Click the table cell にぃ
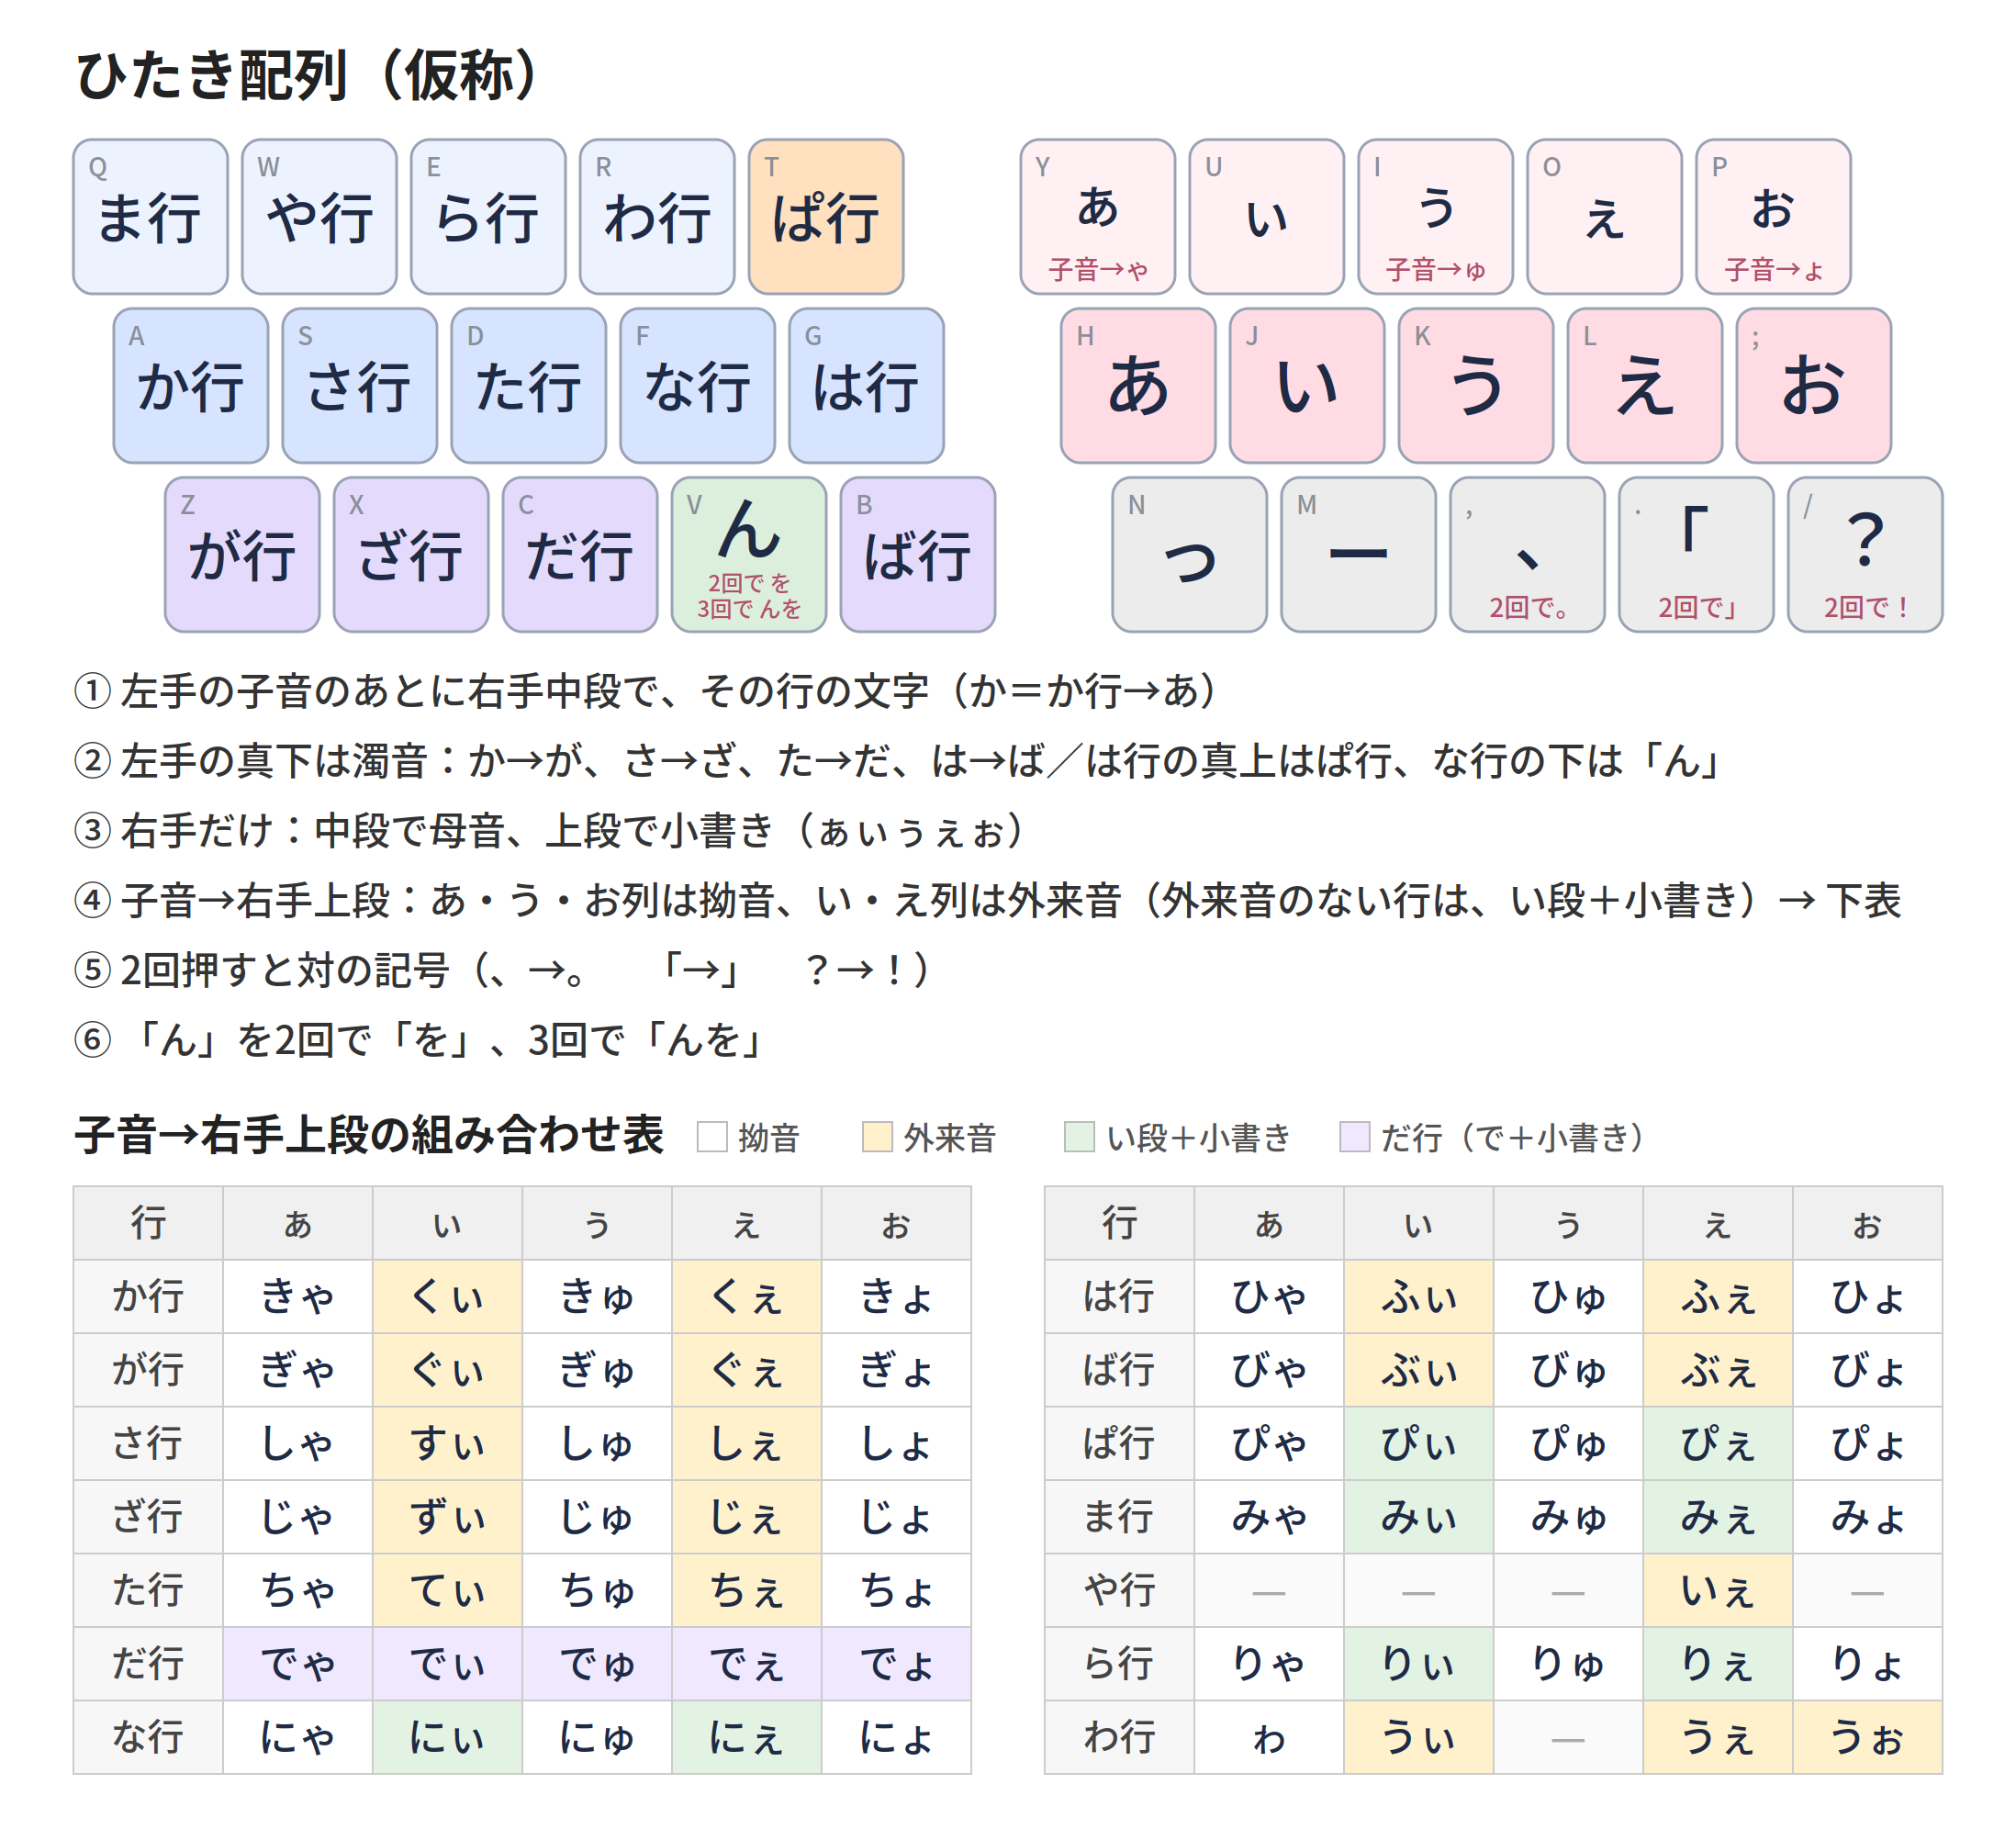2016x1829 pixels. (448, 1738)
